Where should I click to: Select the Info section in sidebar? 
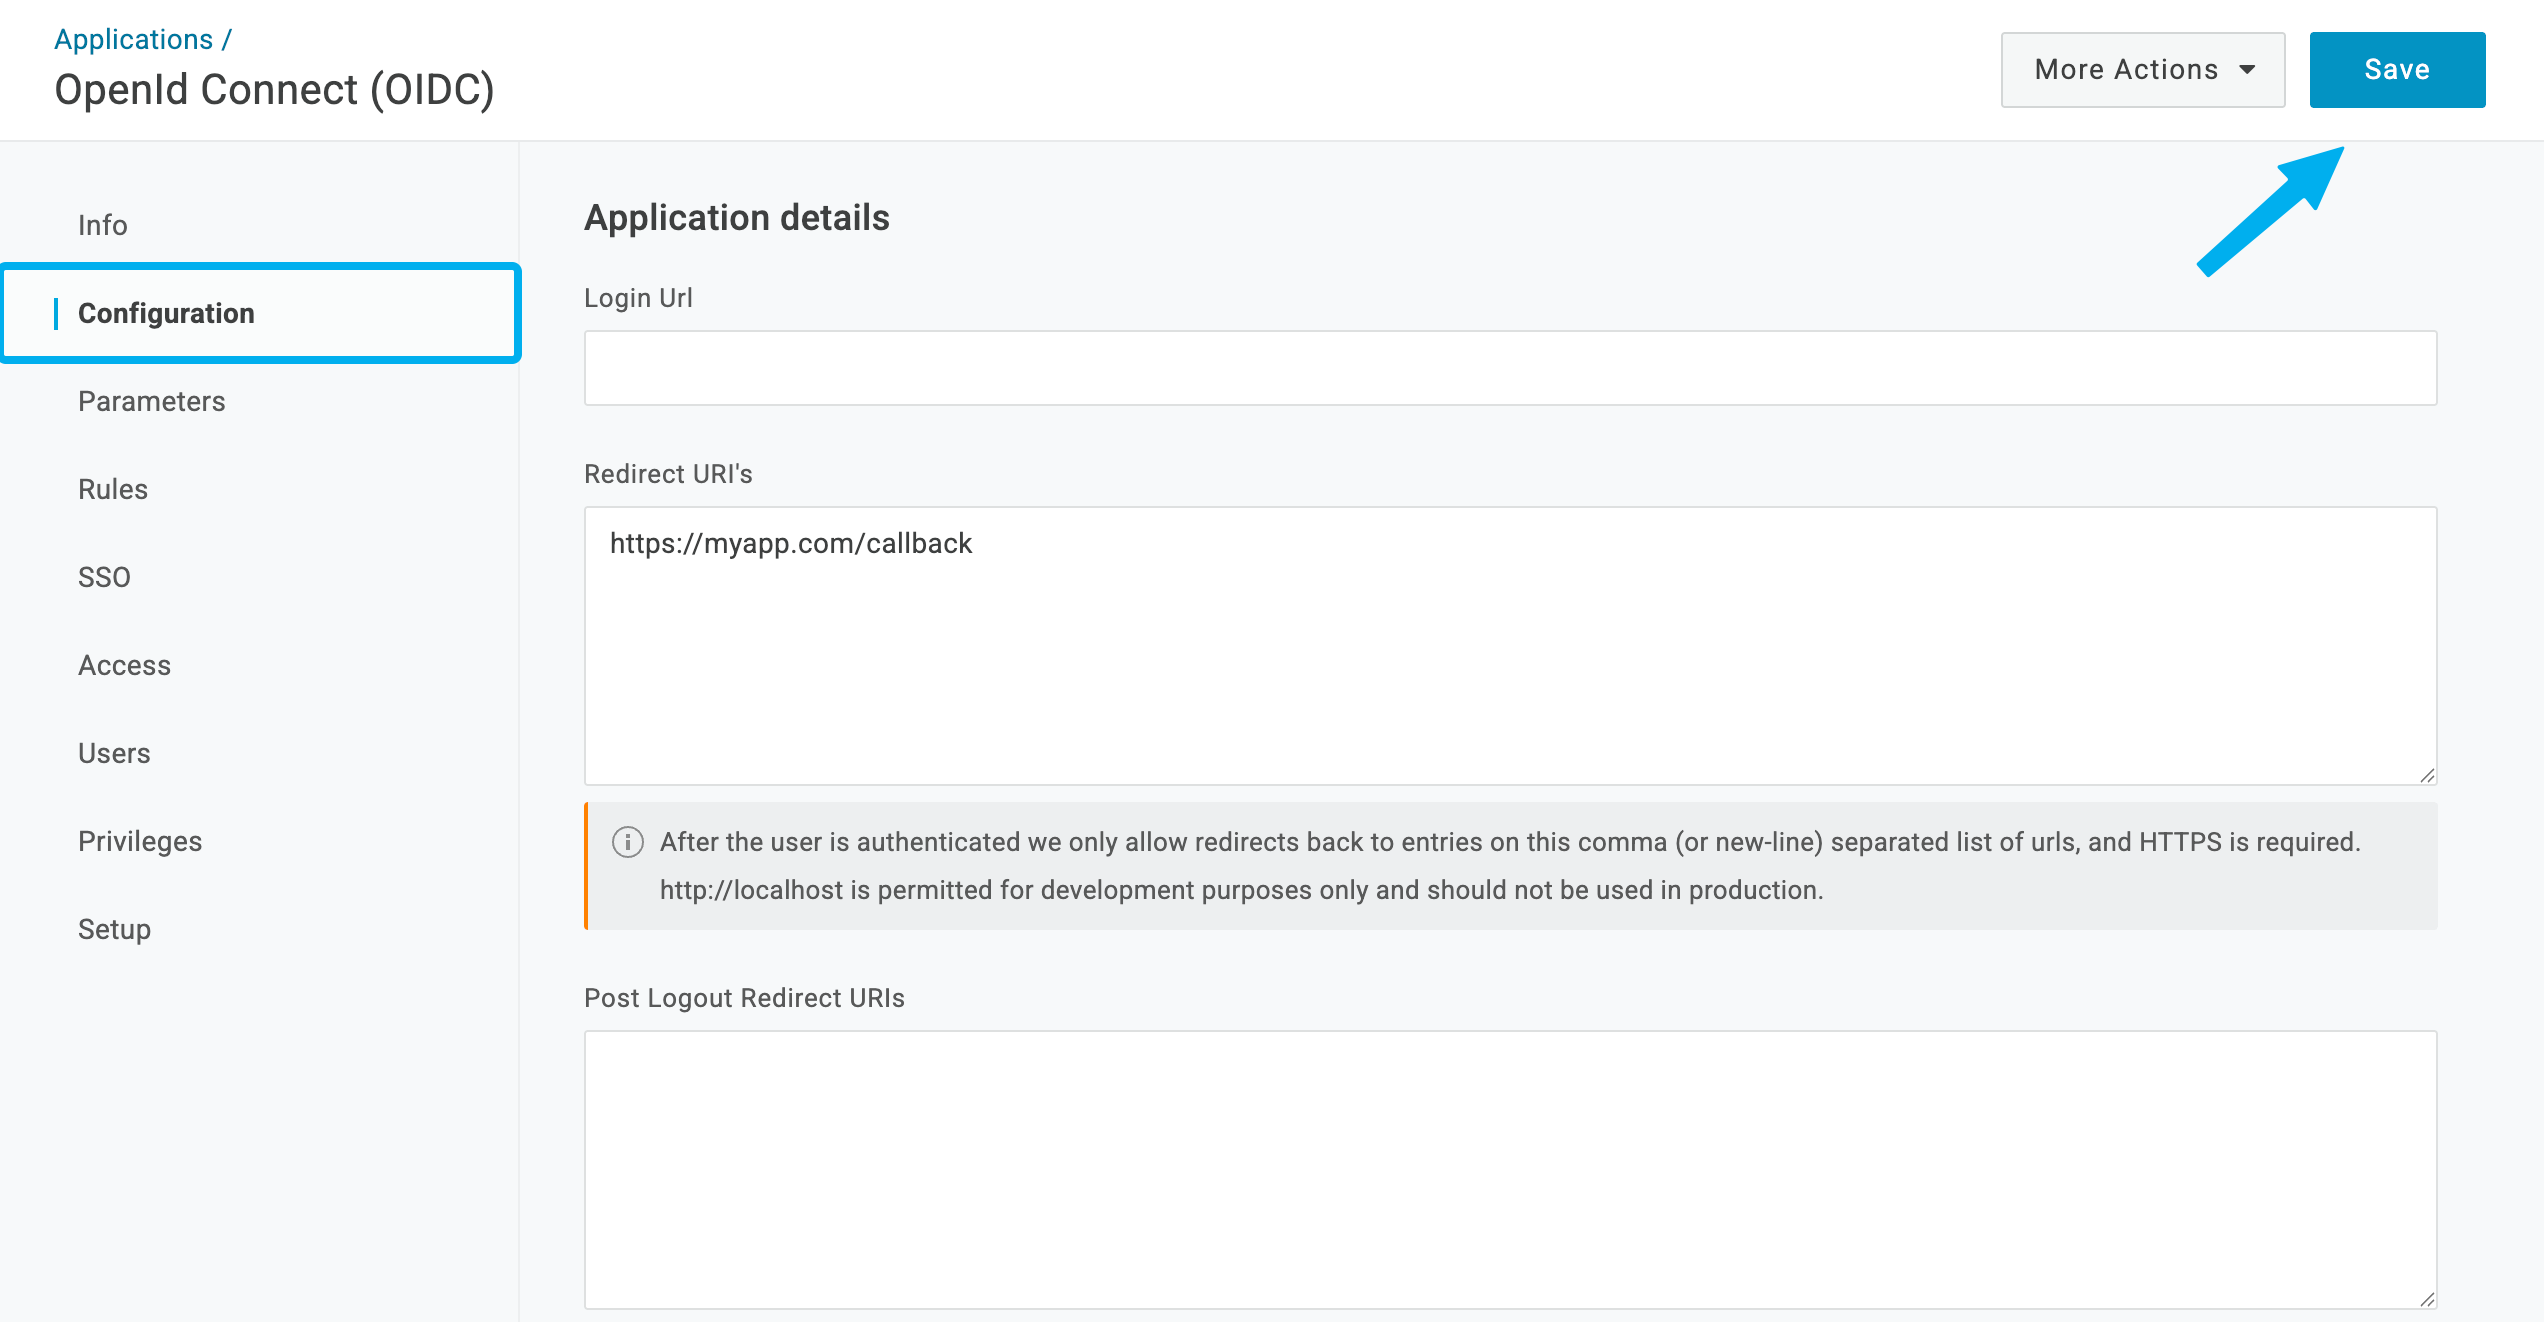[102, 225]
